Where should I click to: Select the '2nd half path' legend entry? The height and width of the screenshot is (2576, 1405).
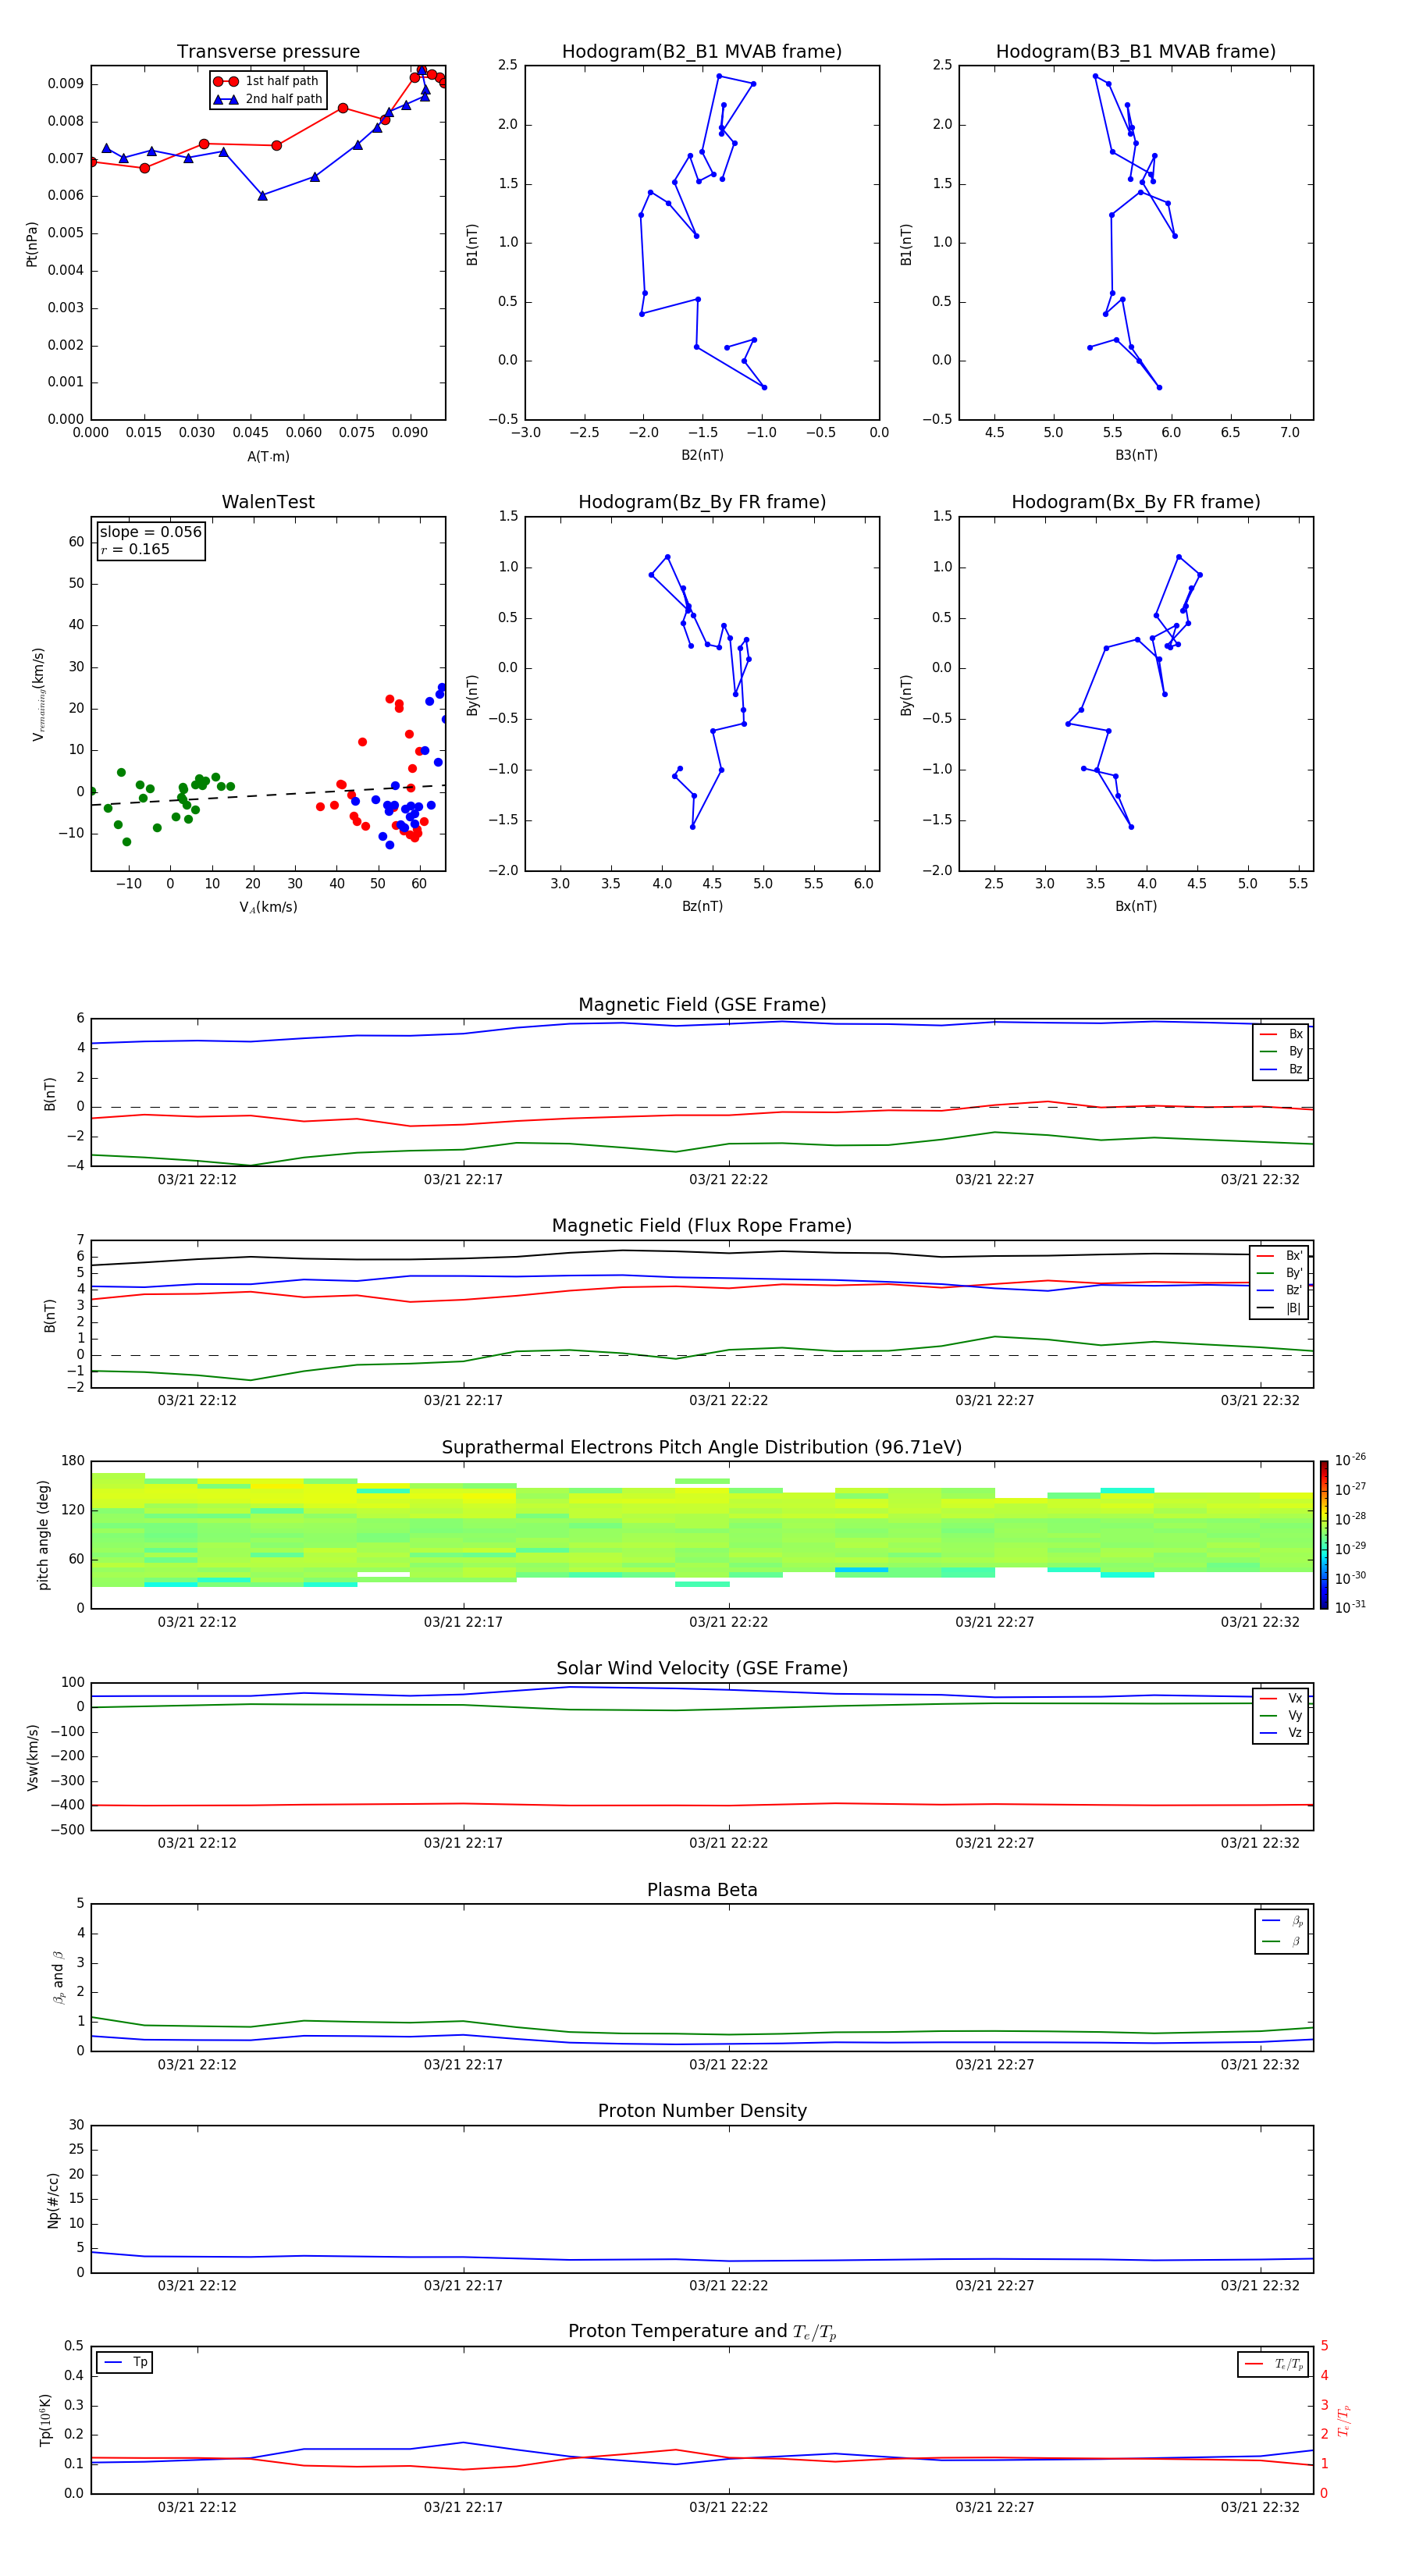click(x=267, y=99)
